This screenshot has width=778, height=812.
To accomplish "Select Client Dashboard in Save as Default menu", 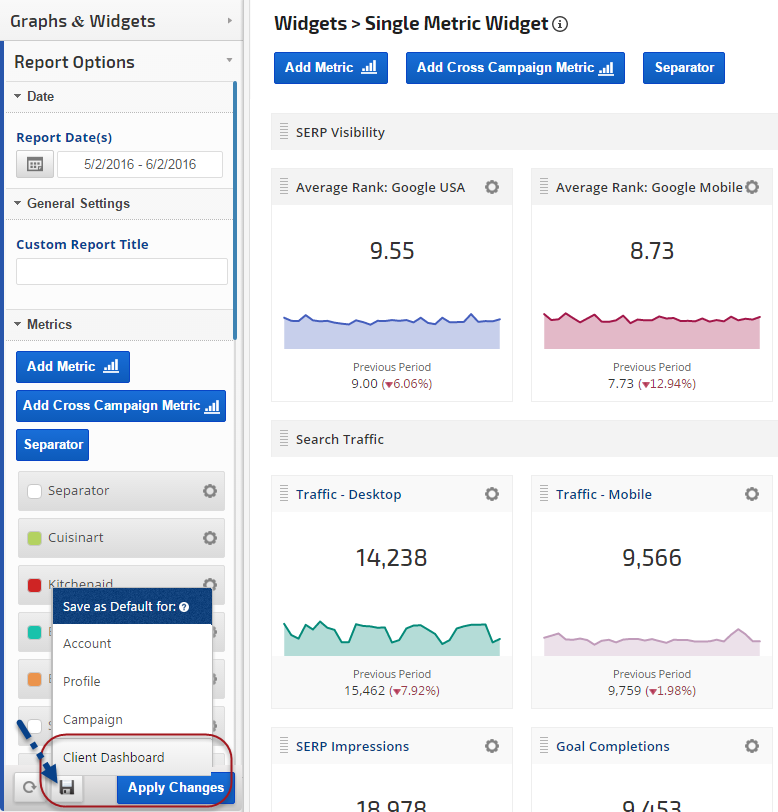I will coord(114,758).
